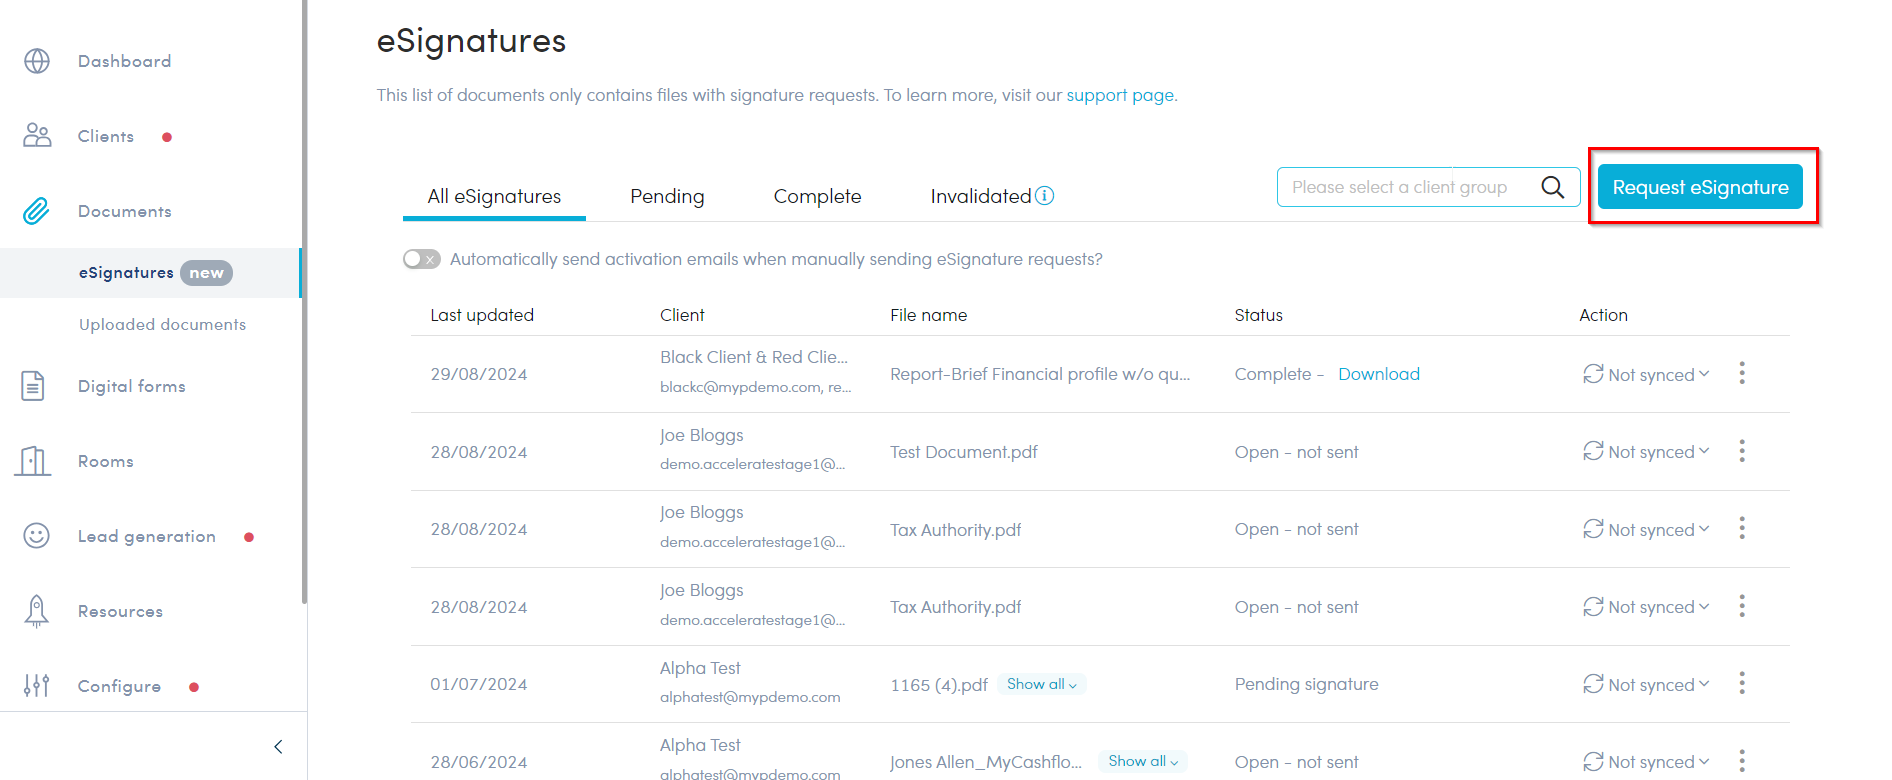Download the completed Report-Brief document
This screenshot has height=780, width=1892.
[x=1378, y=374]
